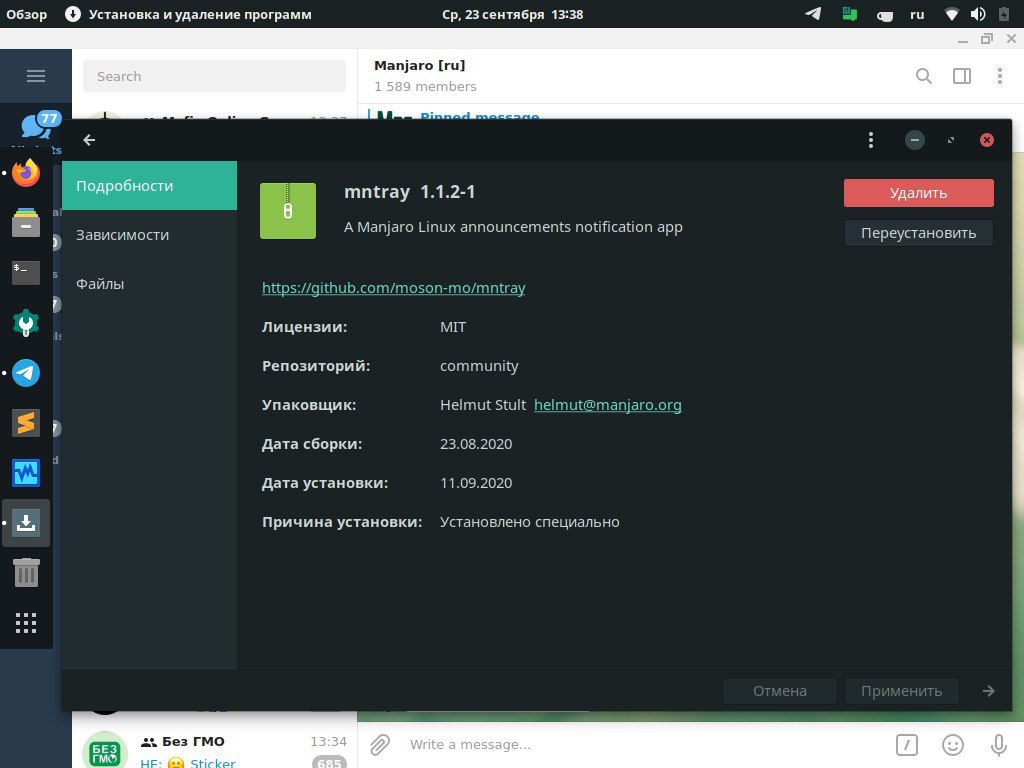Viewport: 1024px width, 768px height.
Task: Launch Sublime Text from the dock
Action: [x=26, y=423]
